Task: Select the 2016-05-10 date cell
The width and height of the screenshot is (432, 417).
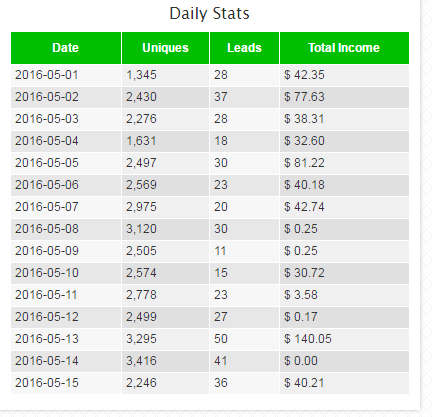Action: [66, 273]
